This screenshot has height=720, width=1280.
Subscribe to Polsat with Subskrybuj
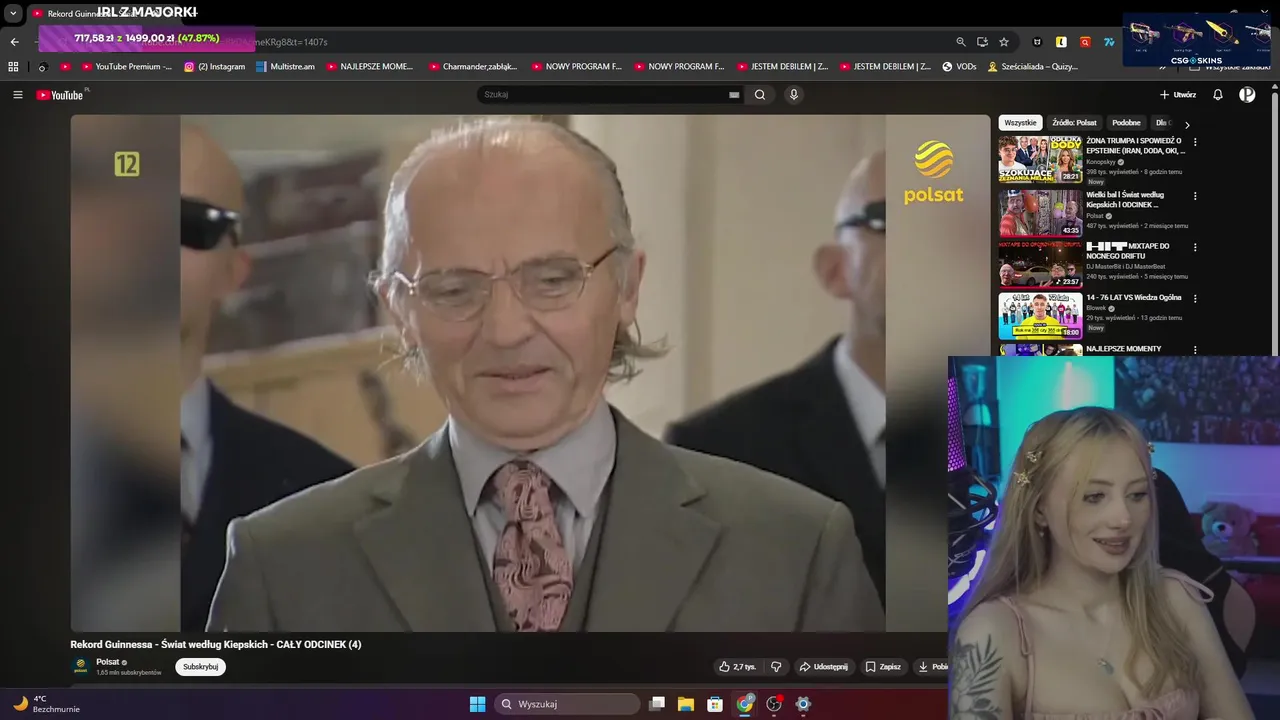click(200, 667)
